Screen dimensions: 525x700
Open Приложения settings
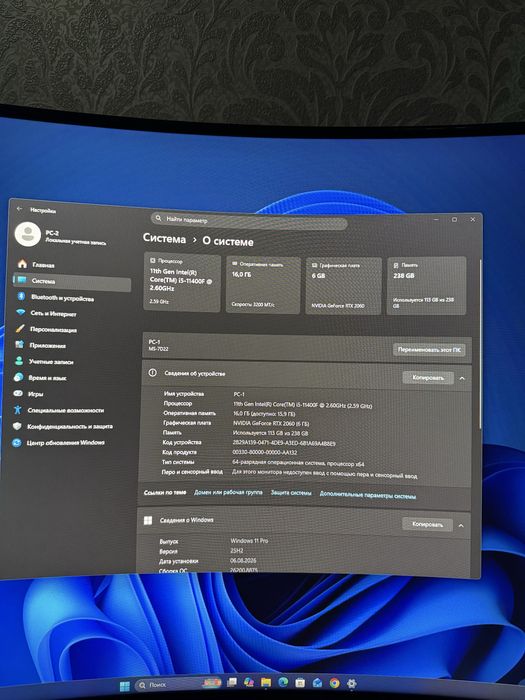tap(41, 346)
